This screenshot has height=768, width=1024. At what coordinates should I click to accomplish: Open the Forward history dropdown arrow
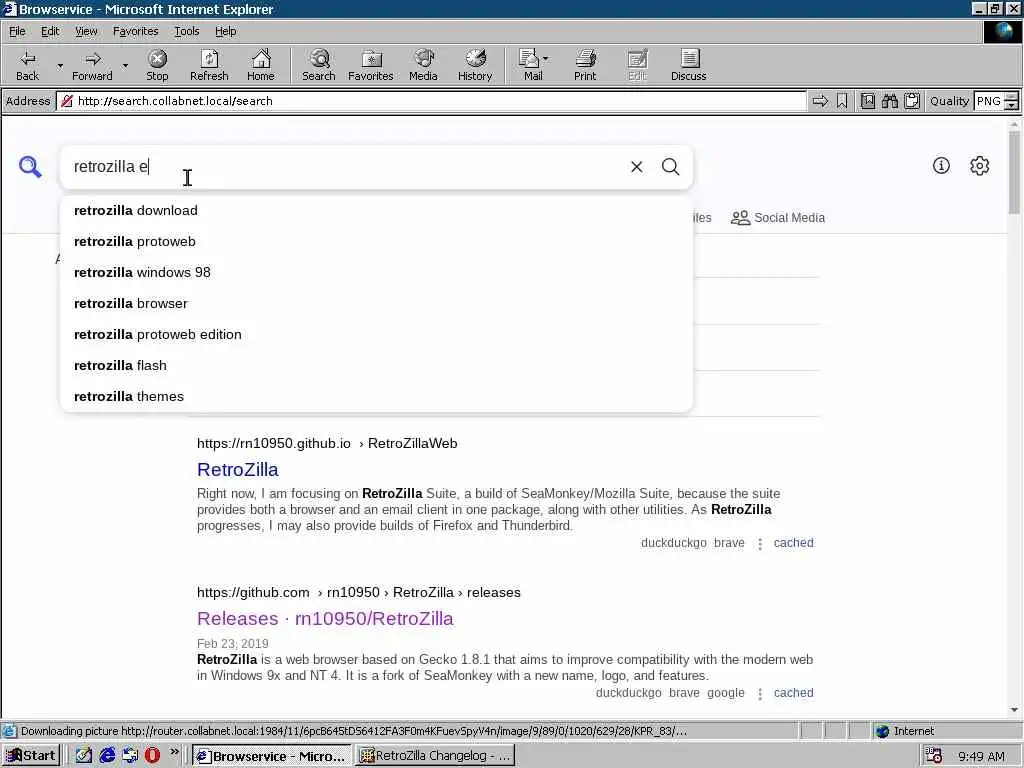pos(125,65)
